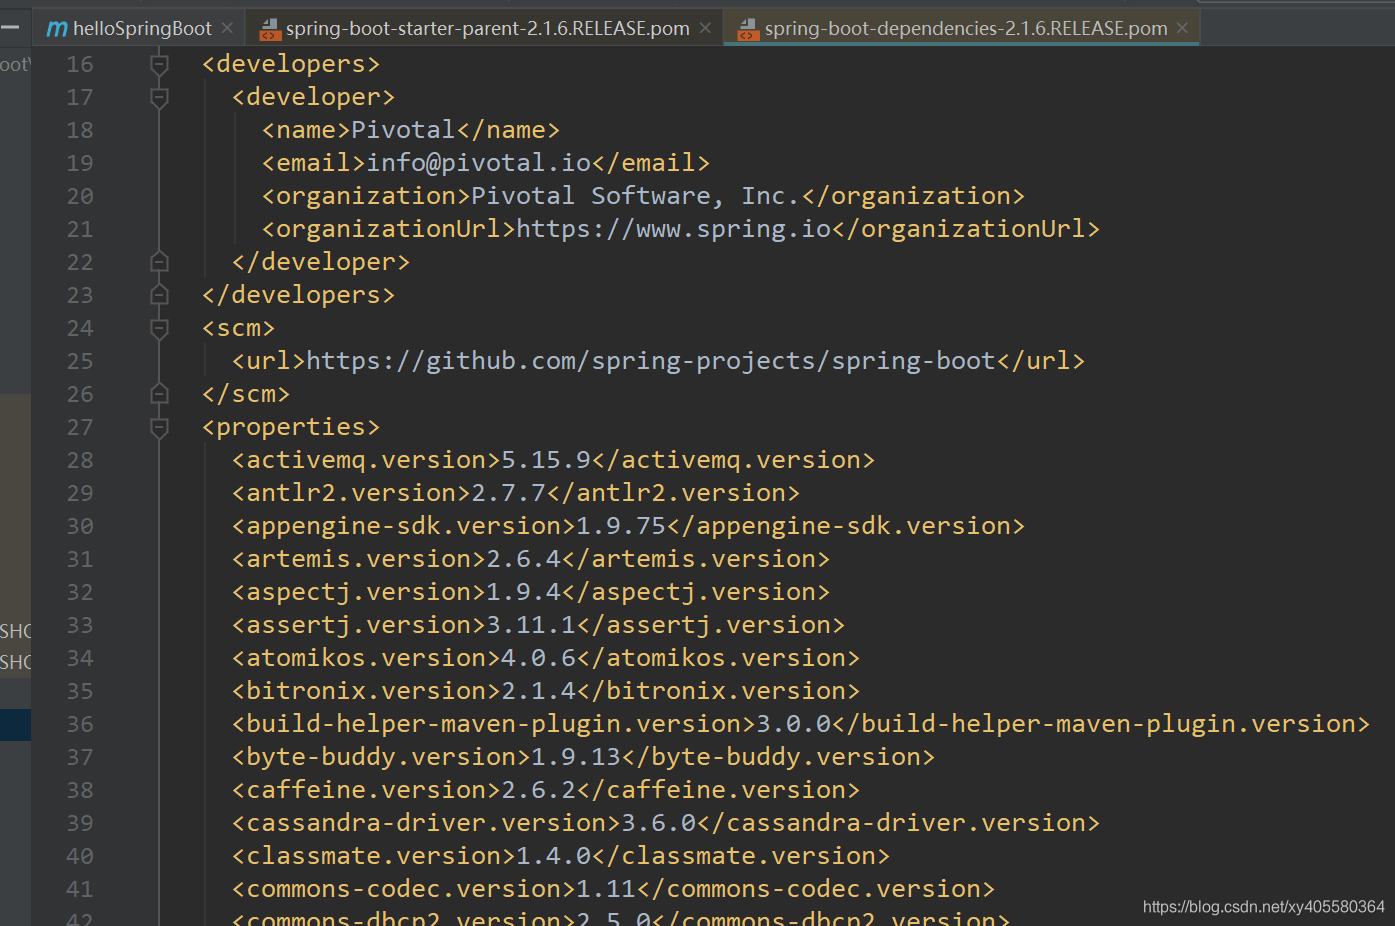Click the info@pivotal.io email text
Screen dimensions: 1395x926
click(x=479, y=163)
